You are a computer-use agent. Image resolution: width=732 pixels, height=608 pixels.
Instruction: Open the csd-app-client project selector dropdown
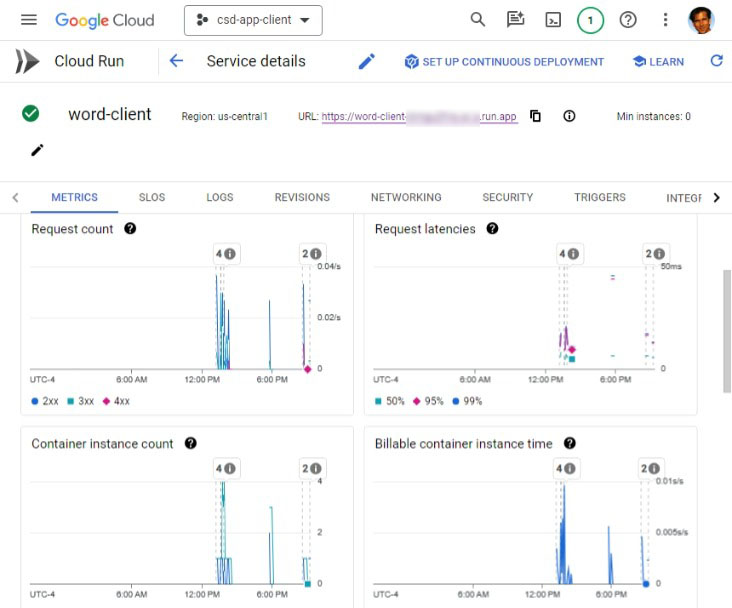pos(253,20)
